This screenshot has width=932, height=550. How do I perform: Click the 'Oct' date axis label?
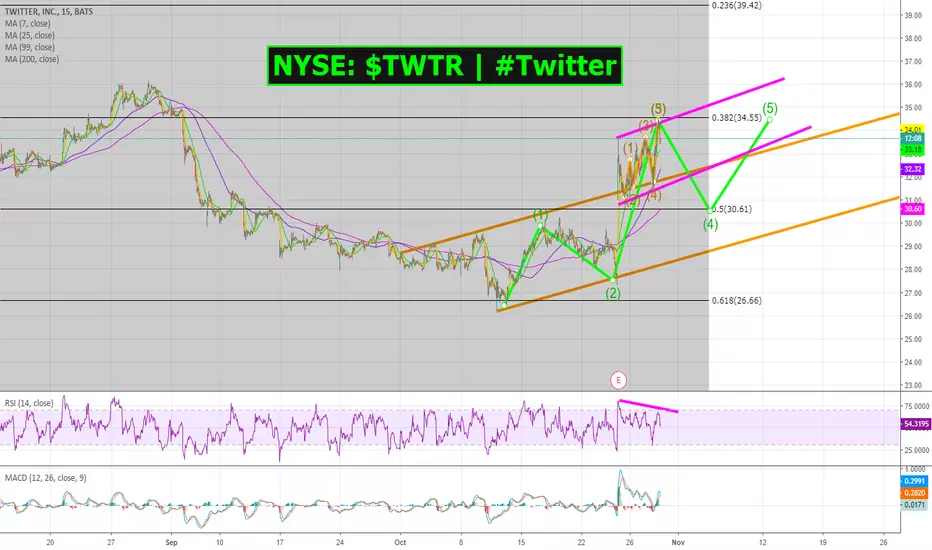point(400,542)
